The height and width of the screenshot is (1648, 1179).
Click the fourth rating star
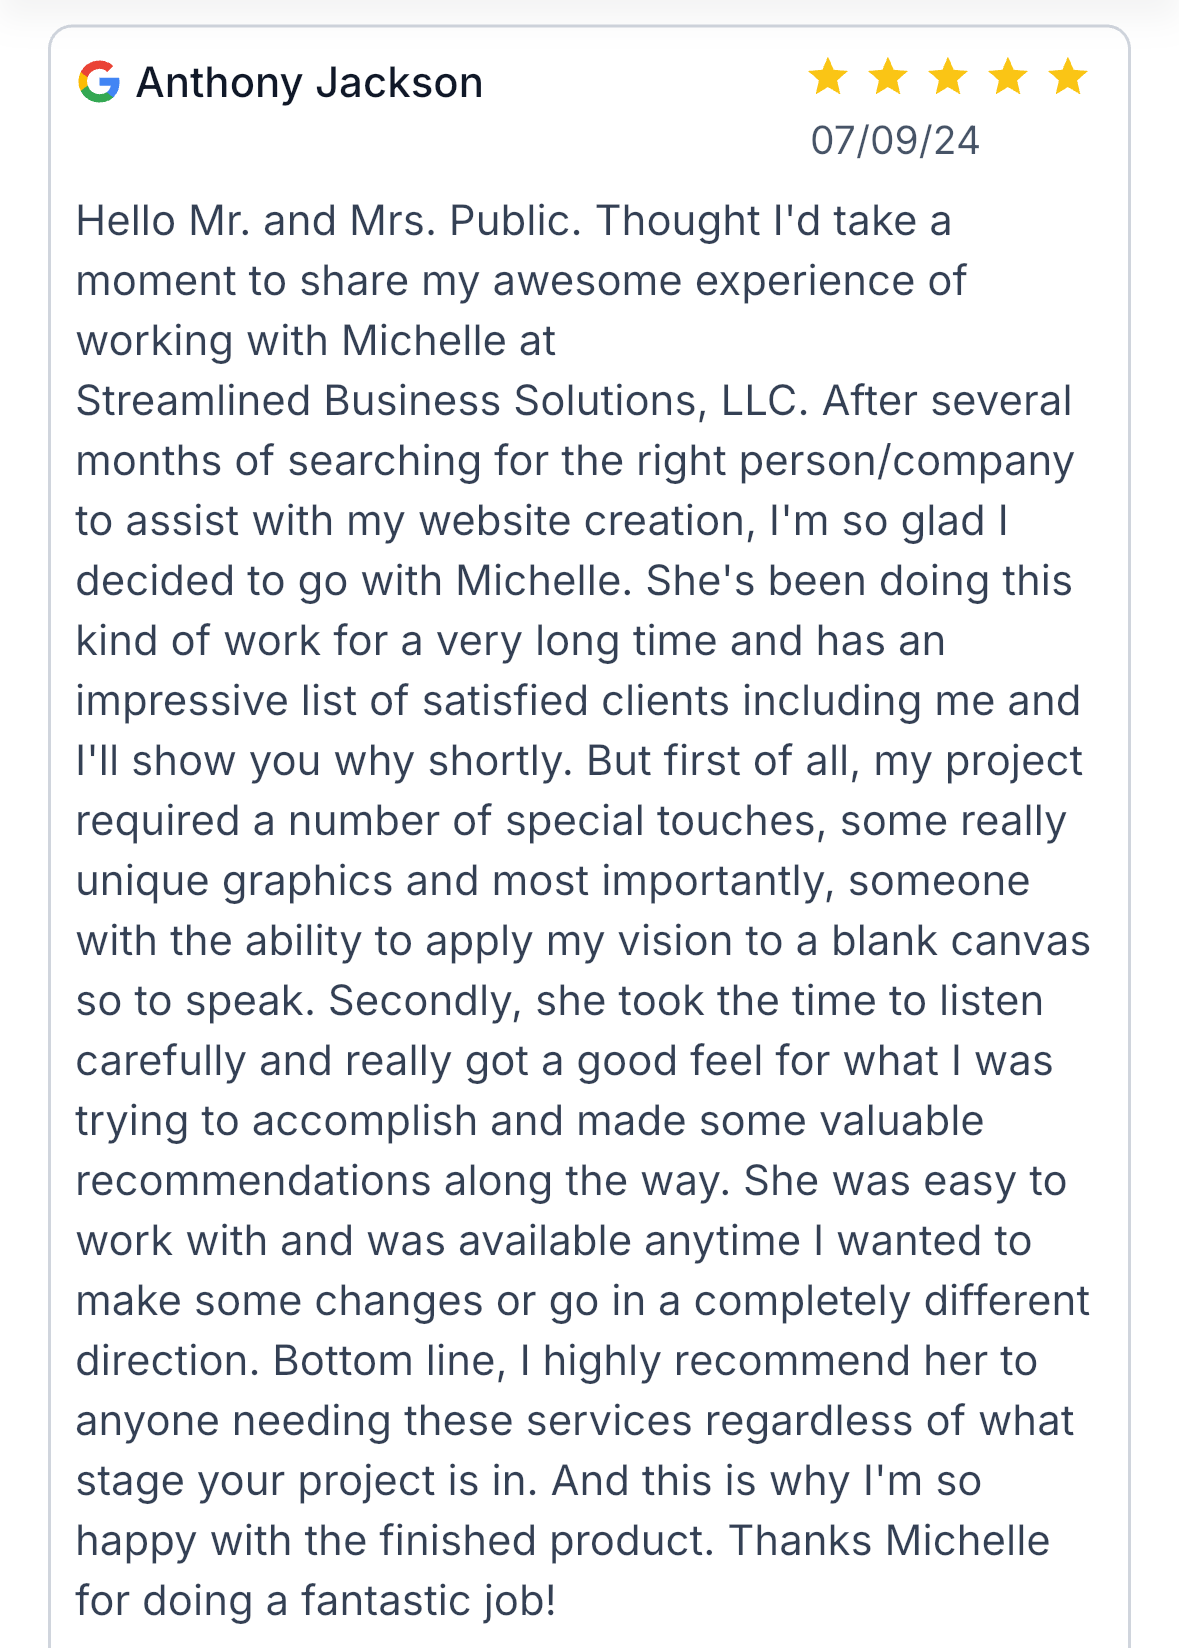(1008, 77)
